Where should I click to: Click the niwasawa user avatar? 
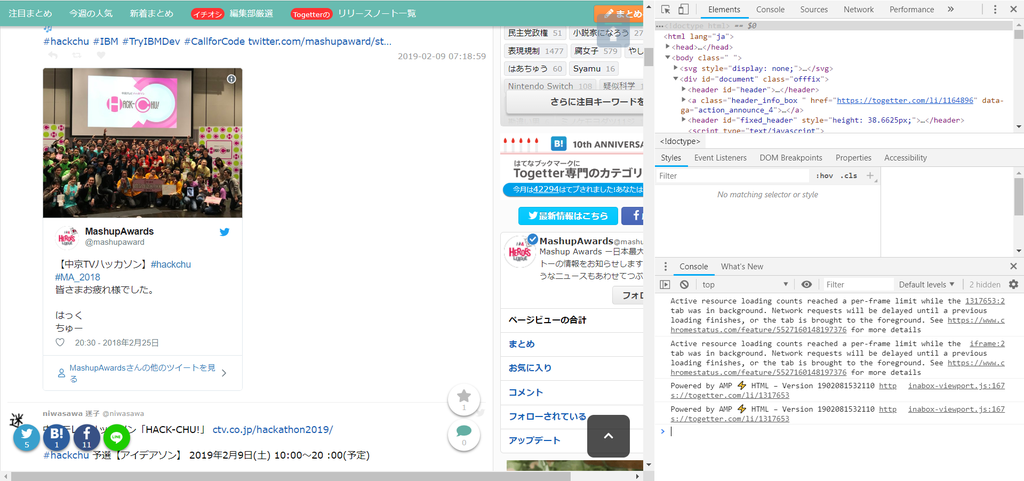[18, 419]
